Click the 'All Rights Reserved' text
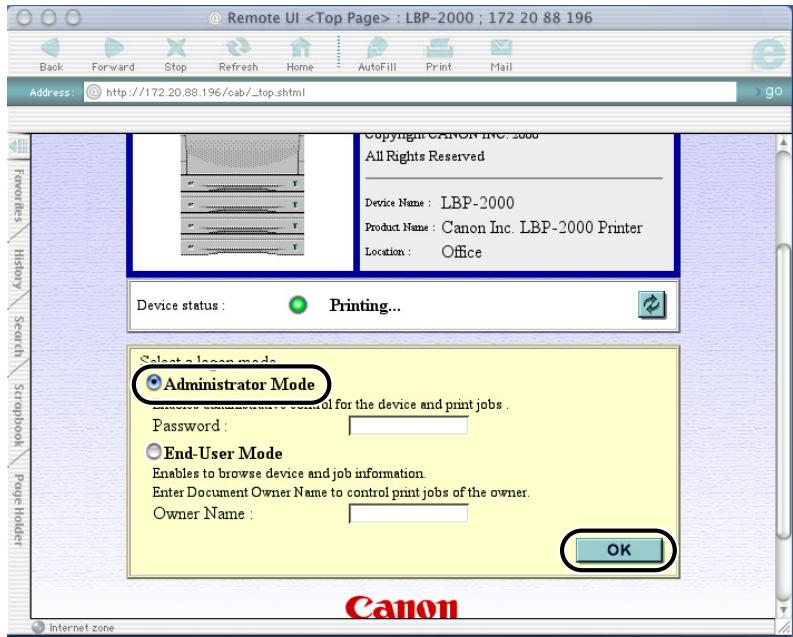Image resolution: width=793 pixels, height=637 pixels. tap(425, 156)
